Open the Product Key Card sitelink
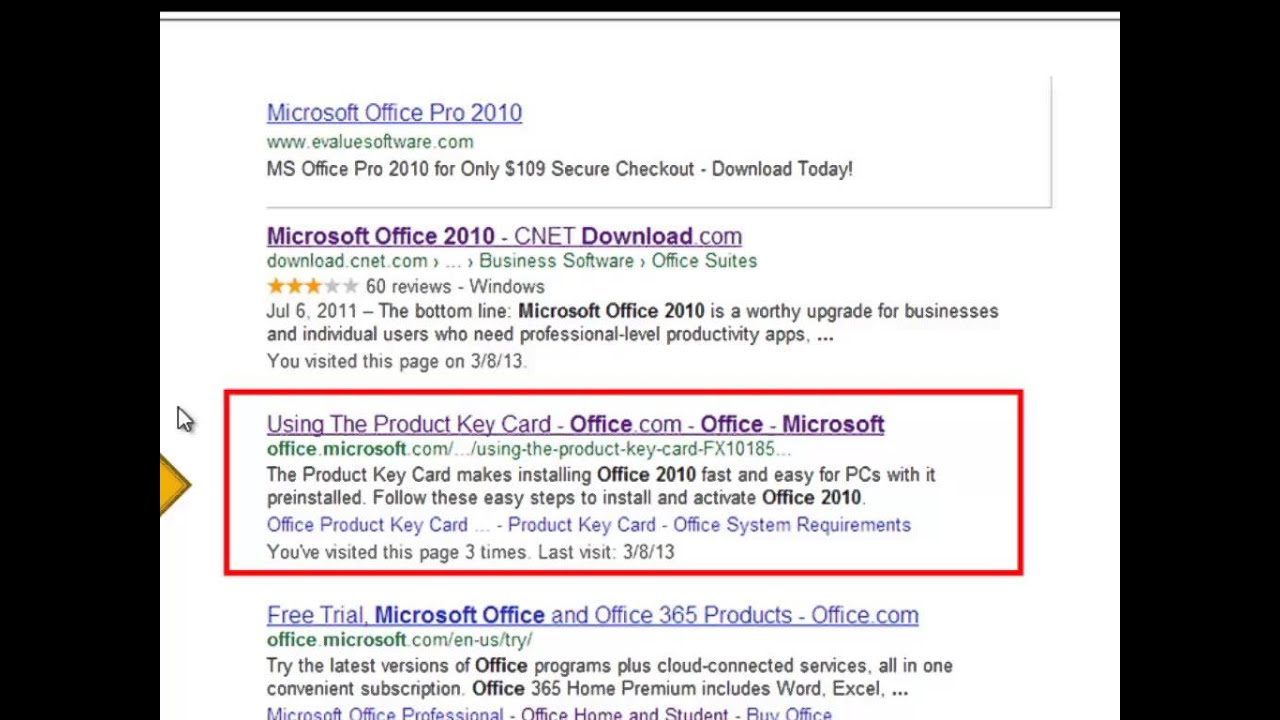 [x=581, y=525]
